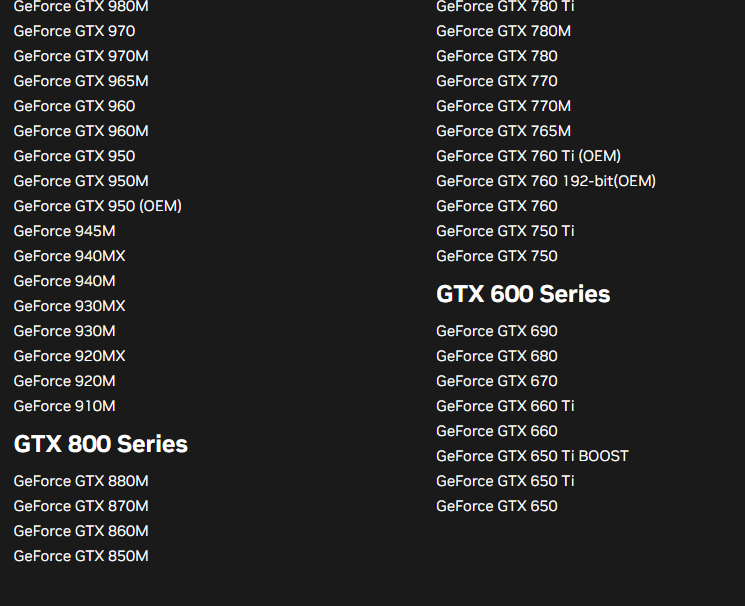Select GeForce GTX 780M
The image size is (745, 606).
coord(503,31)
